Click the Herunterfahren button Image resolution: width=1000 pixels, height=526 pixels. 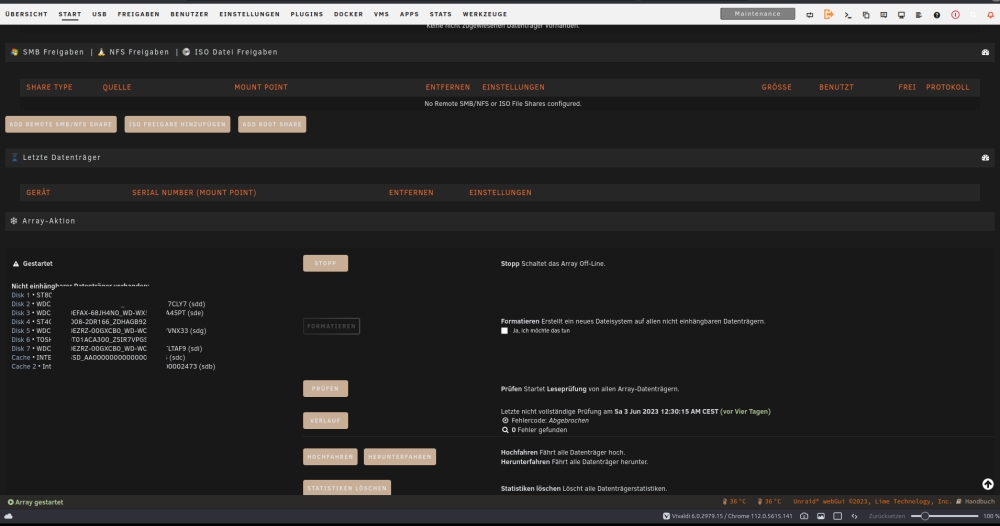coord(400,457)
